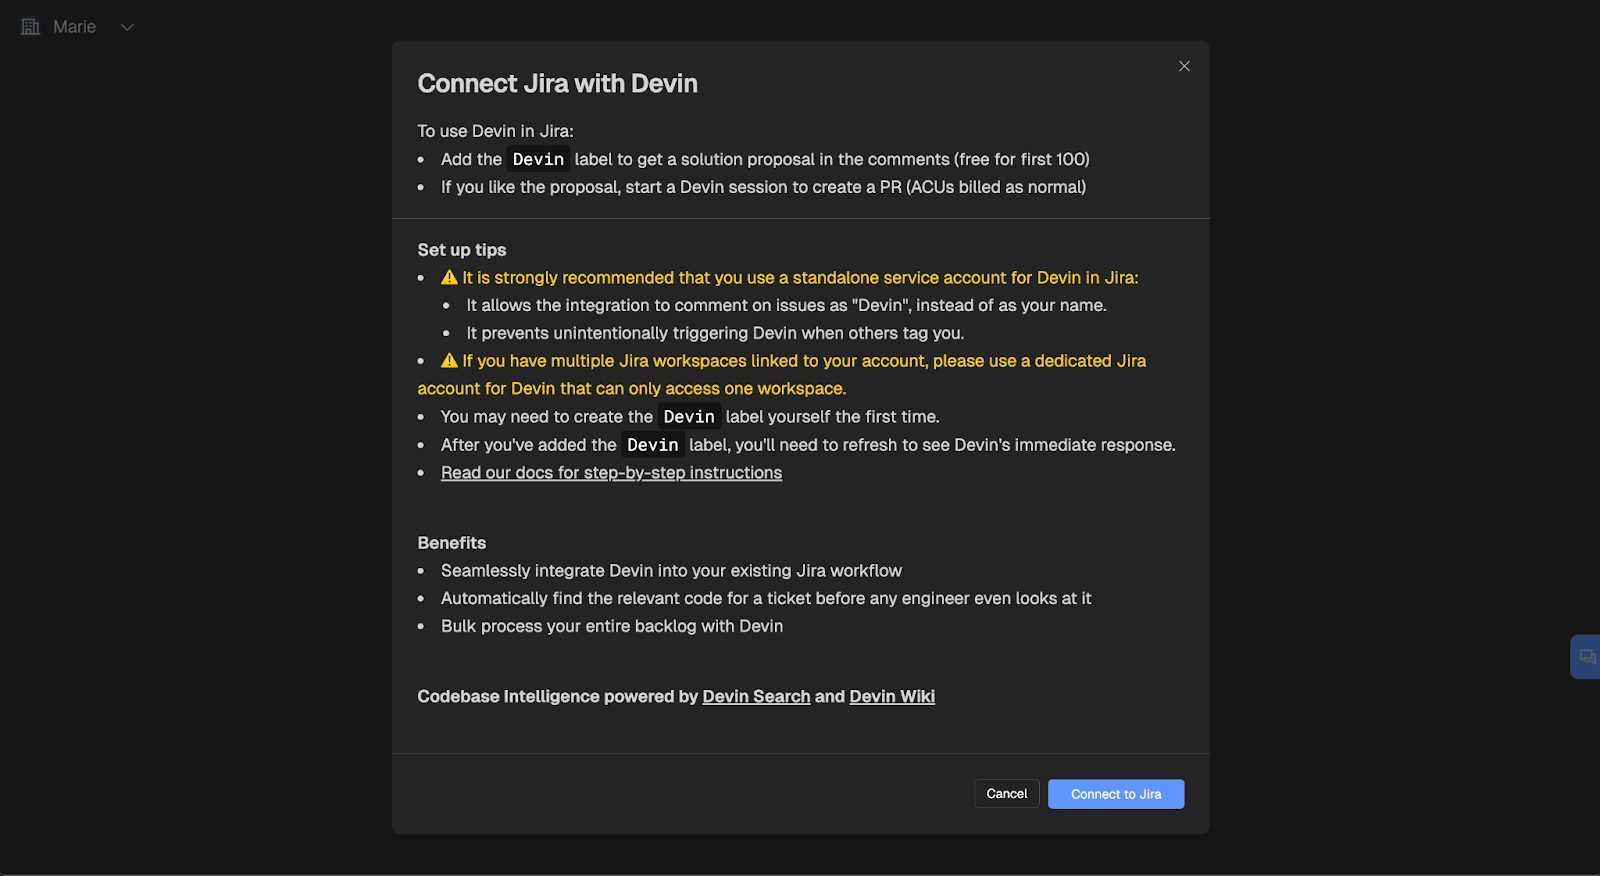Viewport: 1600px width, 876px height.
Task: Open the chat feedback widget icon
Action: point(1587,657)
